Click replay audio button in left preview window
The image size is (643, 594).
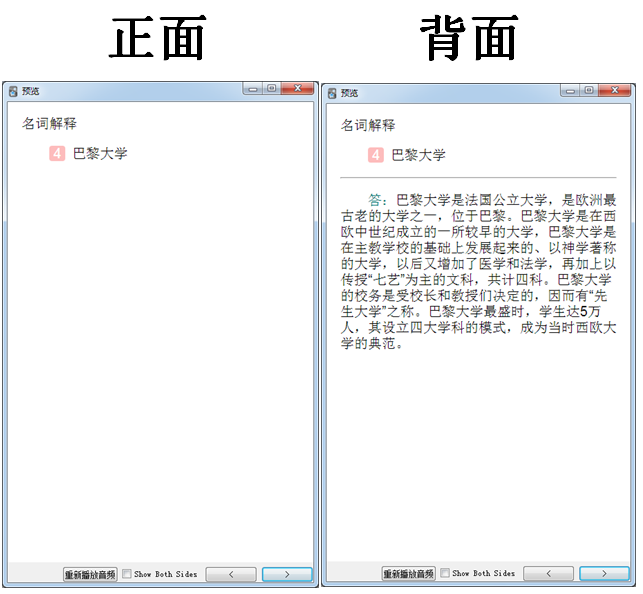[90, 574]
